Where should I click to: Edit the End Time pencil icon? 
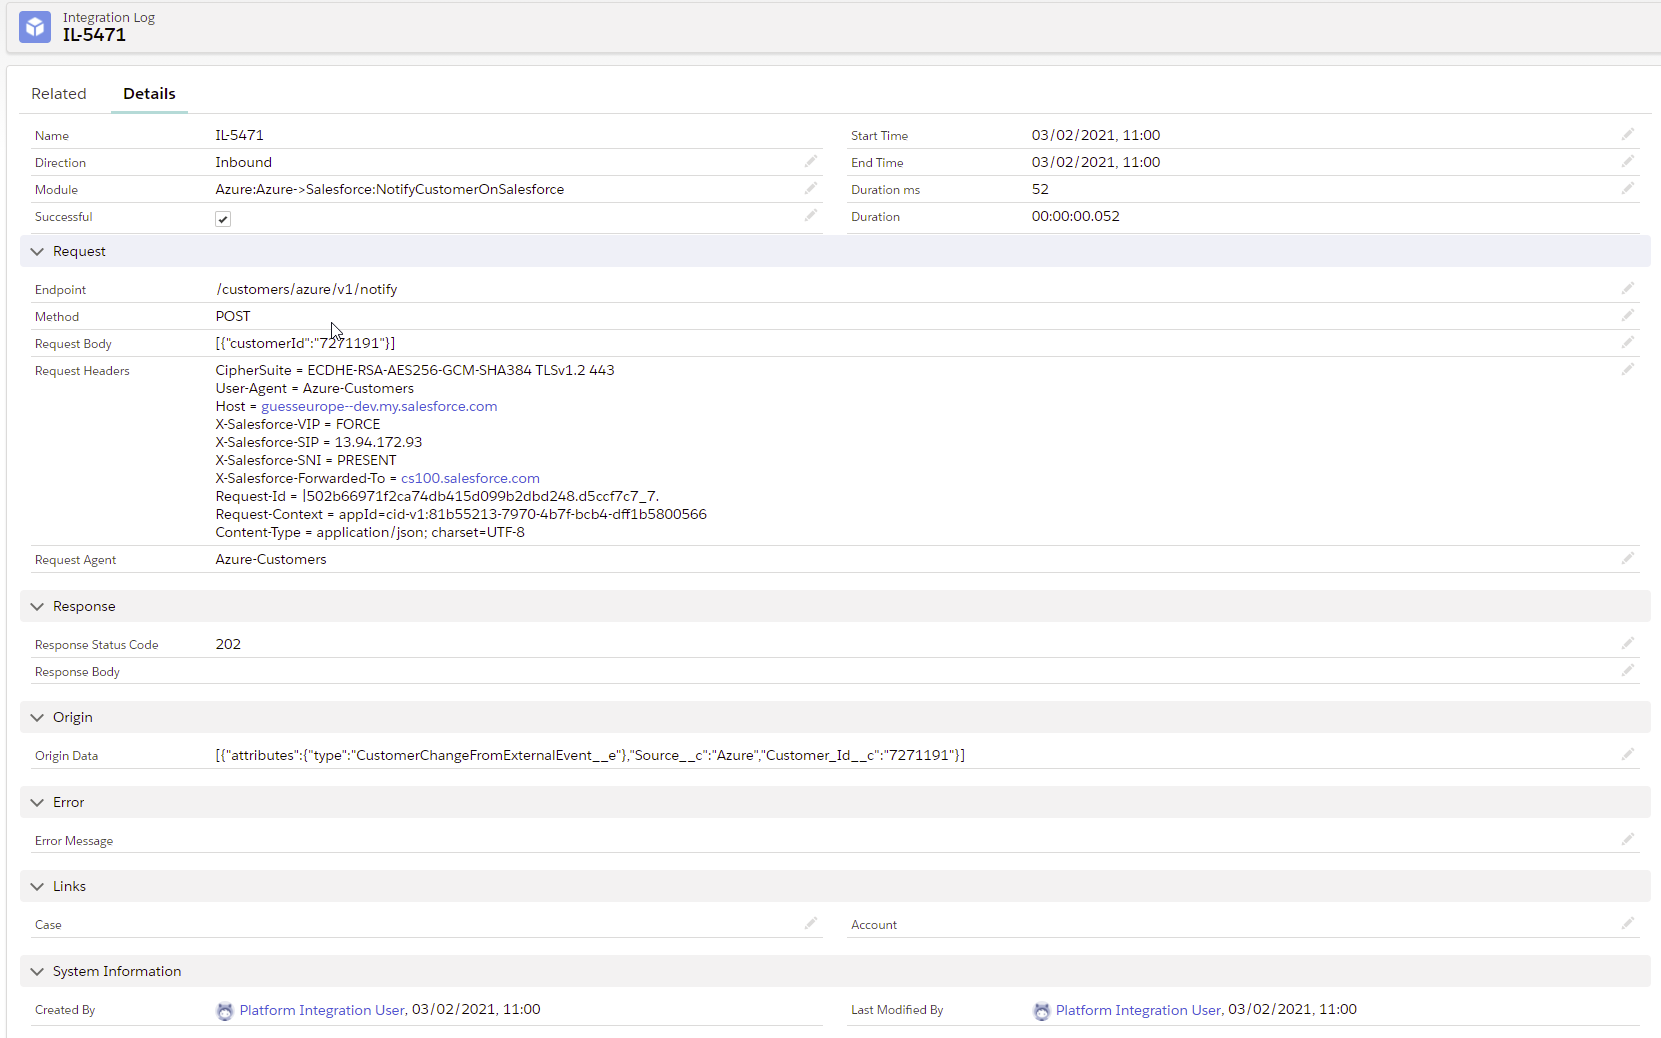point(1628,161)
